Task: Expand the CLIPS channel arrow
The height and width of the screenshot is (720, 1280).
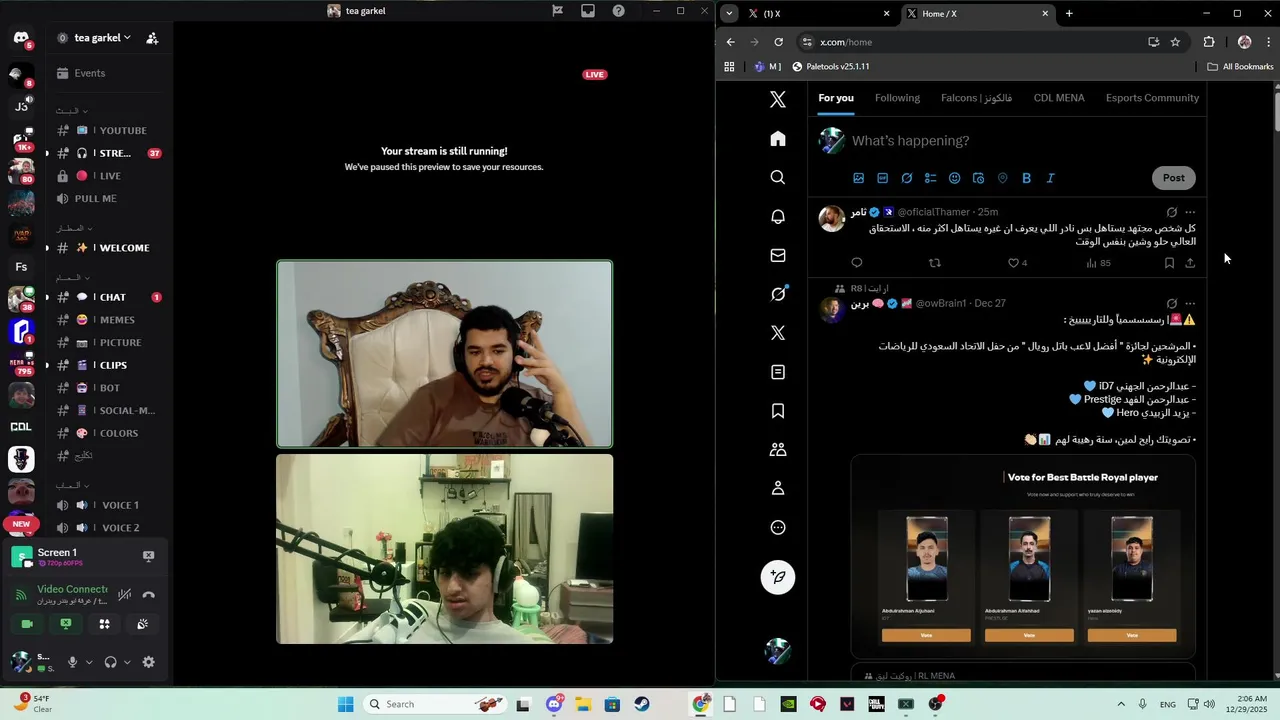Action: (47, 365)
